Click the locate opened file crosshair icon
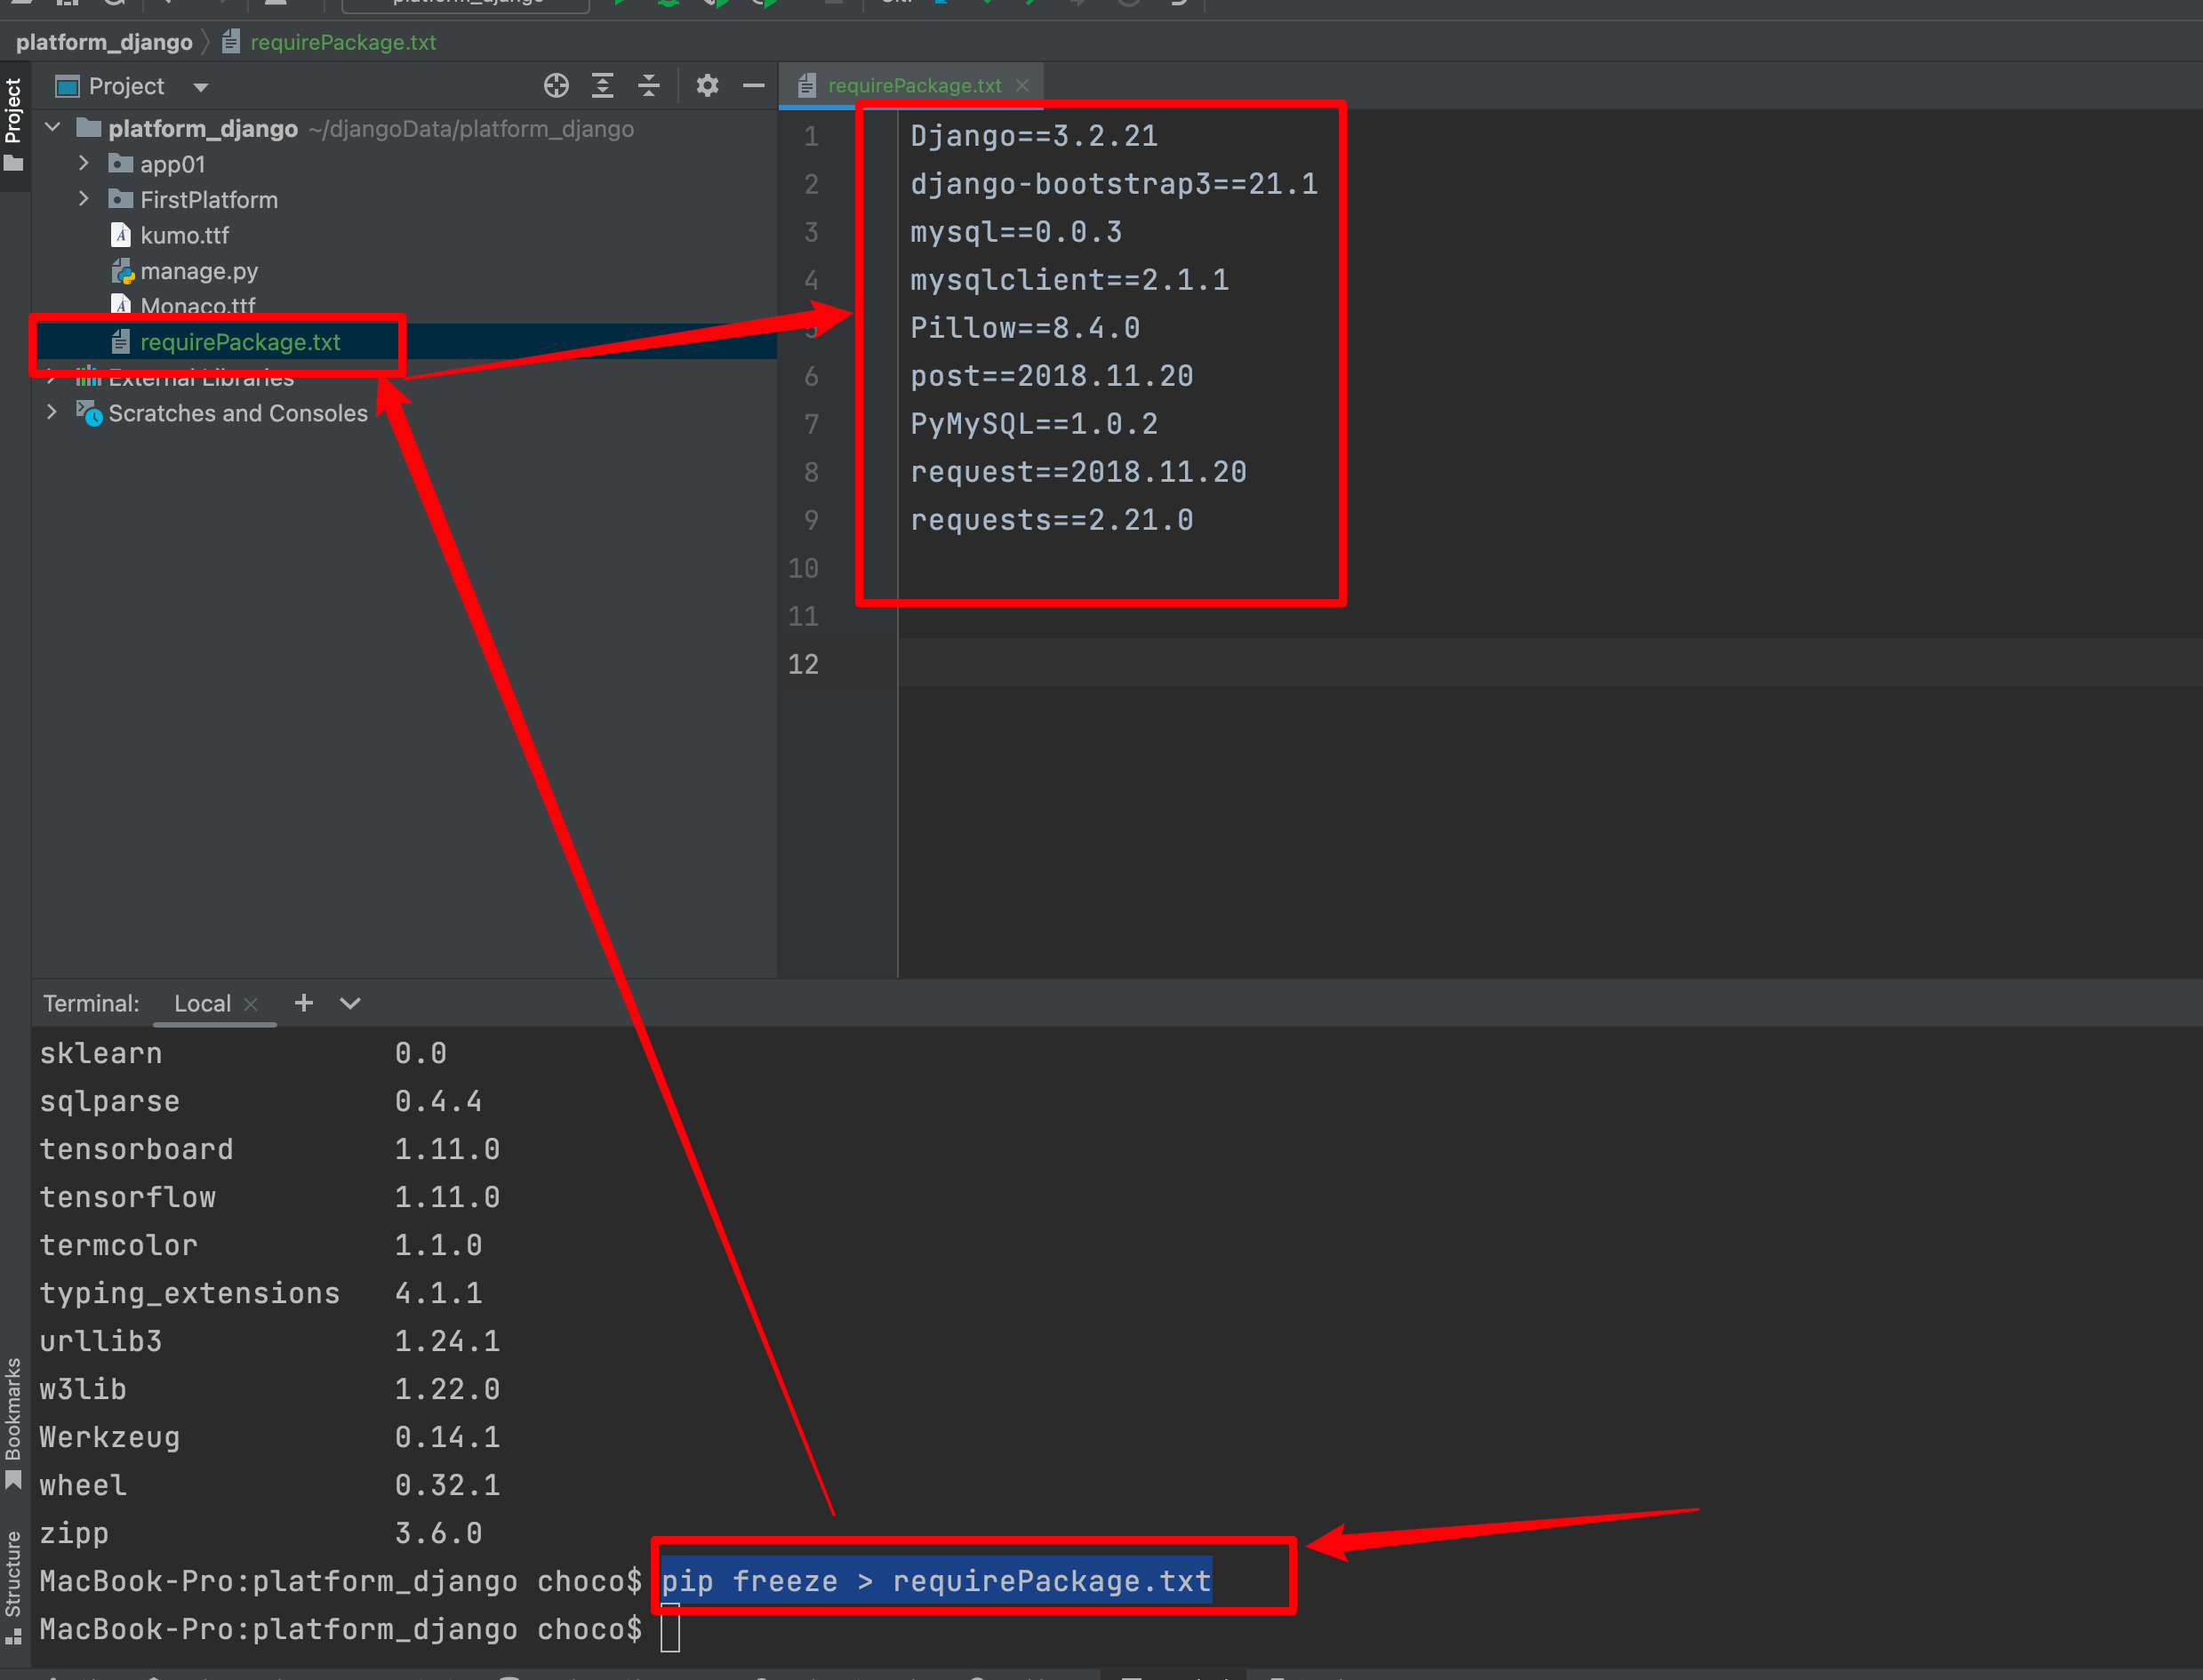This screenshot has height=1680, width=2203. click(556, 86)
